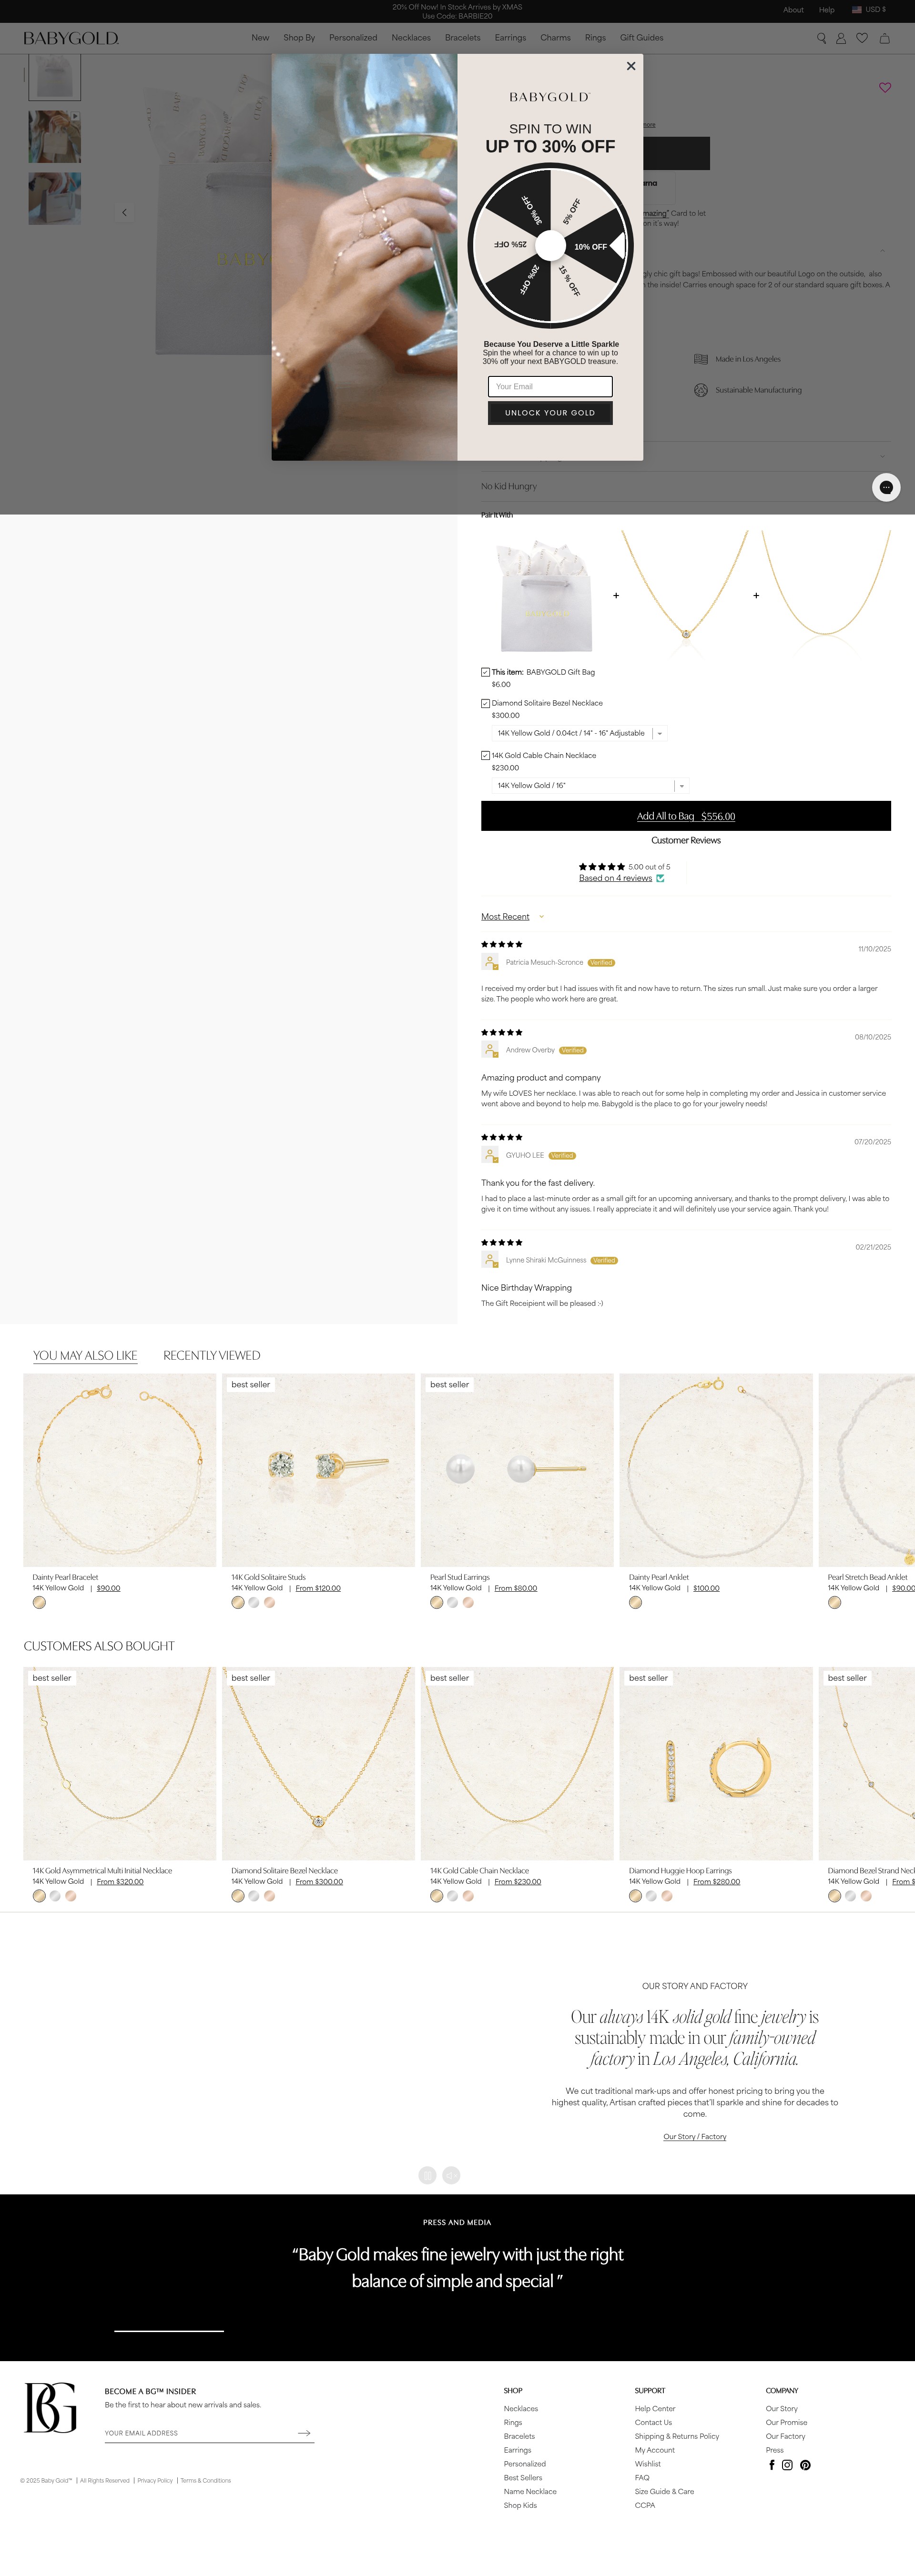Open the Shop By menu
The width and height of the screenshot is (915, 2576).
(299, 38)
